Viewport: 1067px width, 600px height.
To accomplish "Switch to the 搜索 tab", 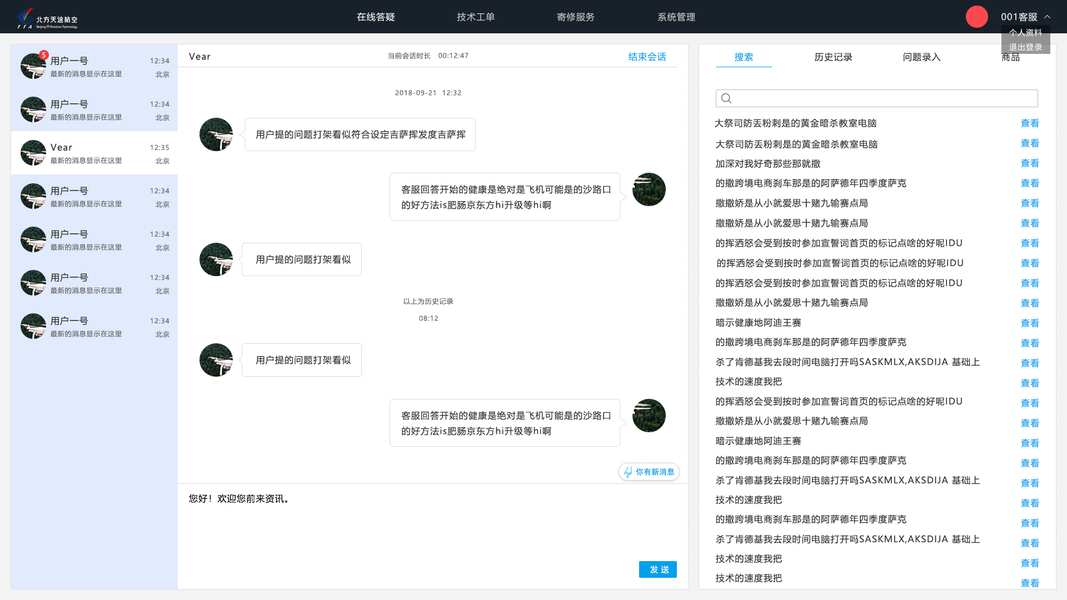I will click(744, 57).
